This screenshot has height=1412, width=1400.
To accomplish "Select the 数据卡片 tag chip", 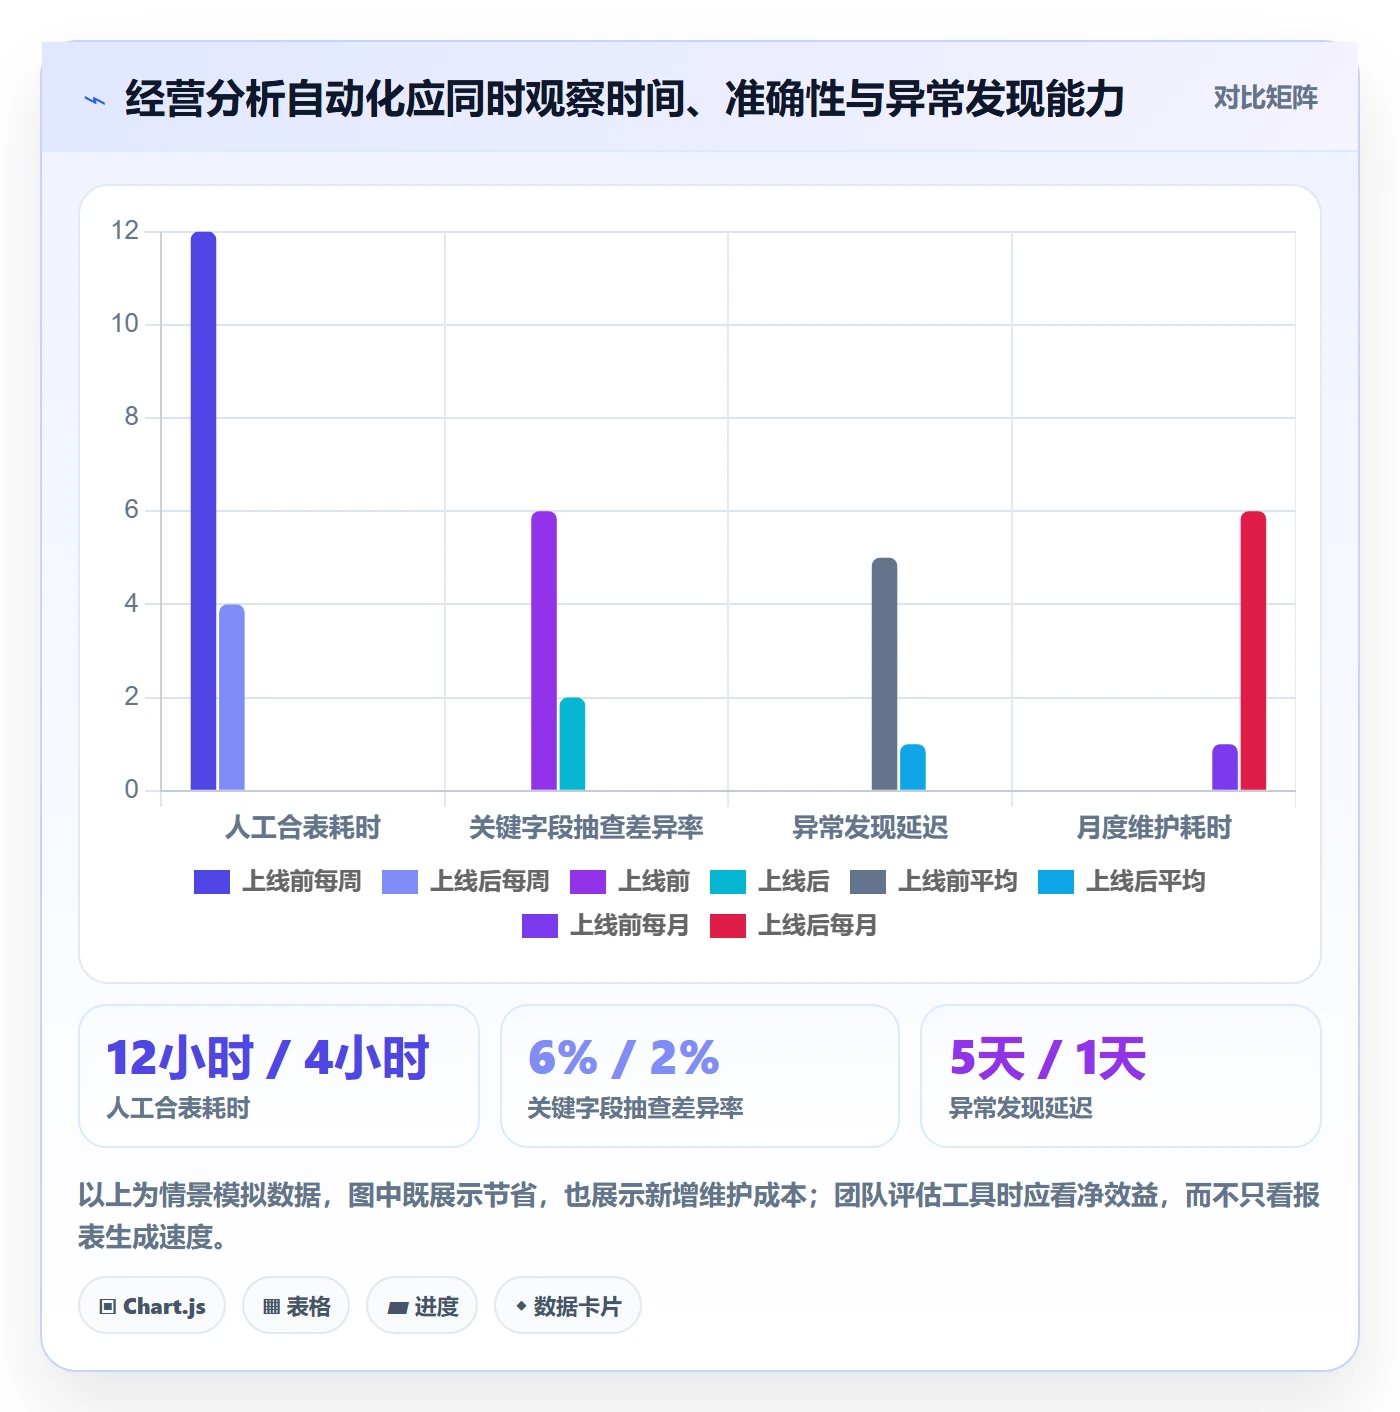I will coord(568,1306).
